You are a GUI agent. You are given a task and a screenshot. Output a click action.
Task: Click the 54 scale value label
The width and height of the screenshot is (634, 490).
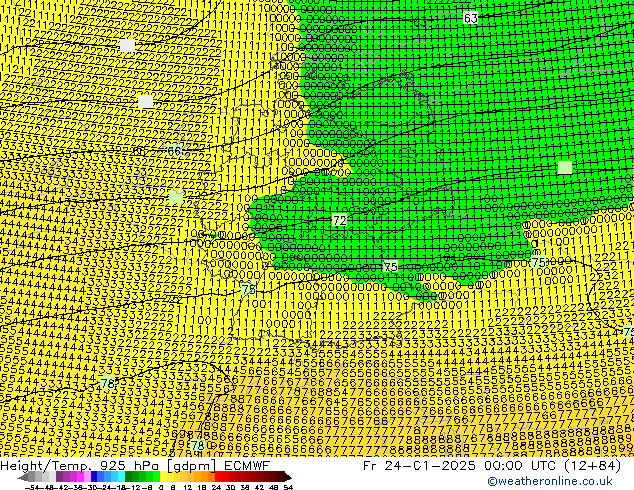[x=287, y=487]
